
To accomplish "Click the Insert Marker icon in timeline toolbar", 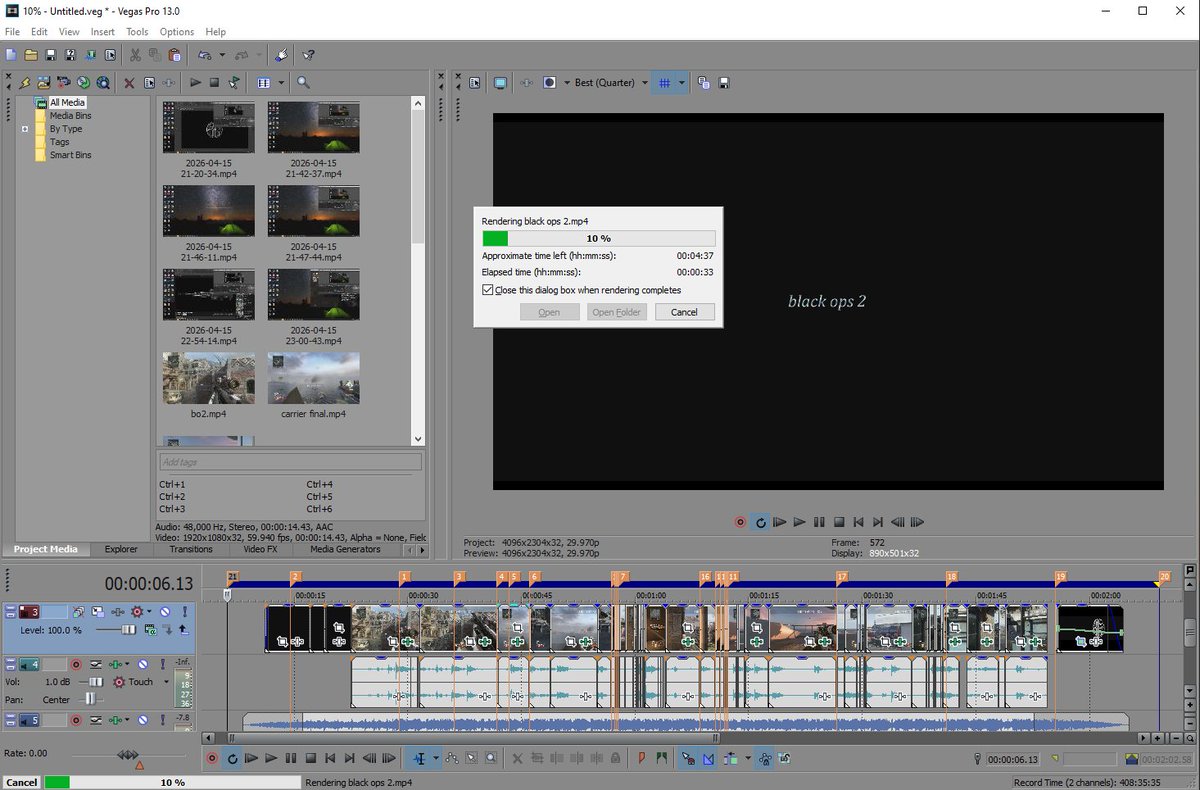I will point(641,759).
